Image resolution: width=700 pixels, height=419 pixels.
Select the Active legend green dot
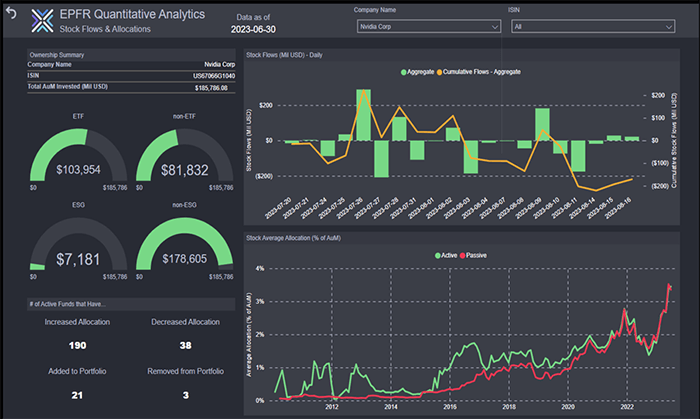click(438, 256)
